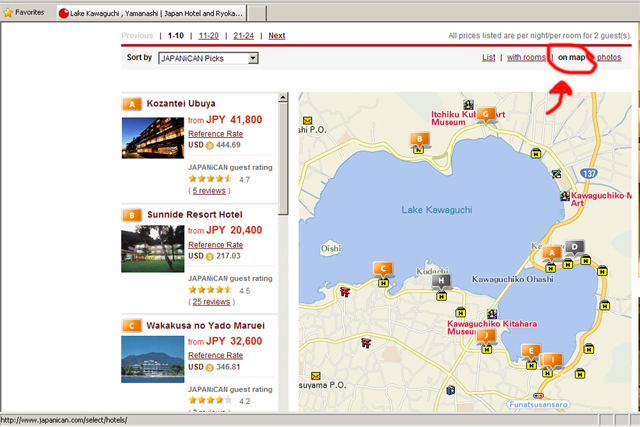Select map marker C on lake shore
The width and height of the screenshot is (640, 427).
pyautogui.click(x=383, y=269)
